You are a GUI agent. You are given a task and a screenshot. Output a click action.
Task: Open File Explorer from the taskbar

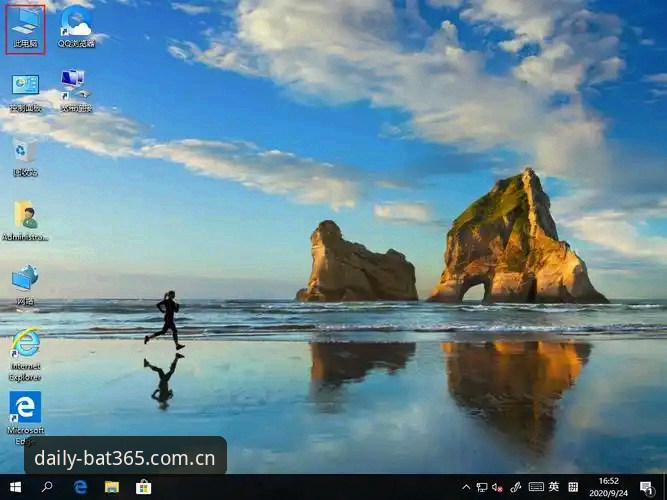[x=112, y=487]
